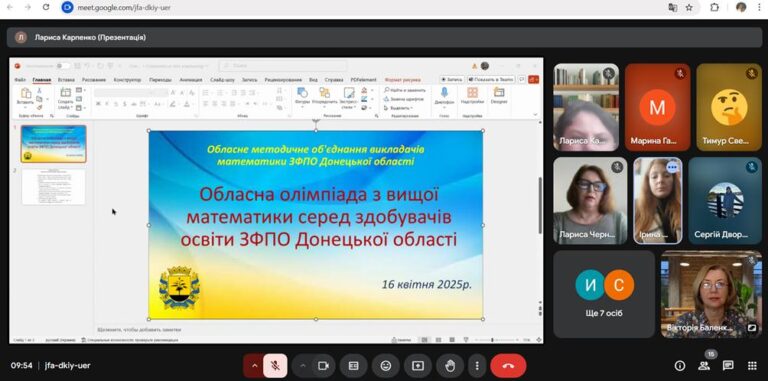
Task: Open Chrome profile avatar
Action: 741,7
